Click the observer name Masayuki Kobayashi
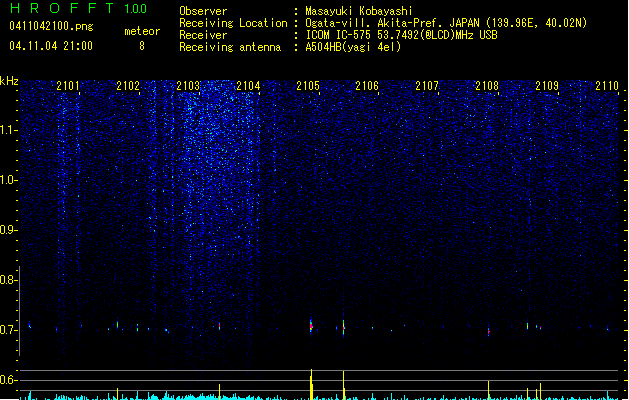This screenshot has width=629, height=400. tap(358, 11)
